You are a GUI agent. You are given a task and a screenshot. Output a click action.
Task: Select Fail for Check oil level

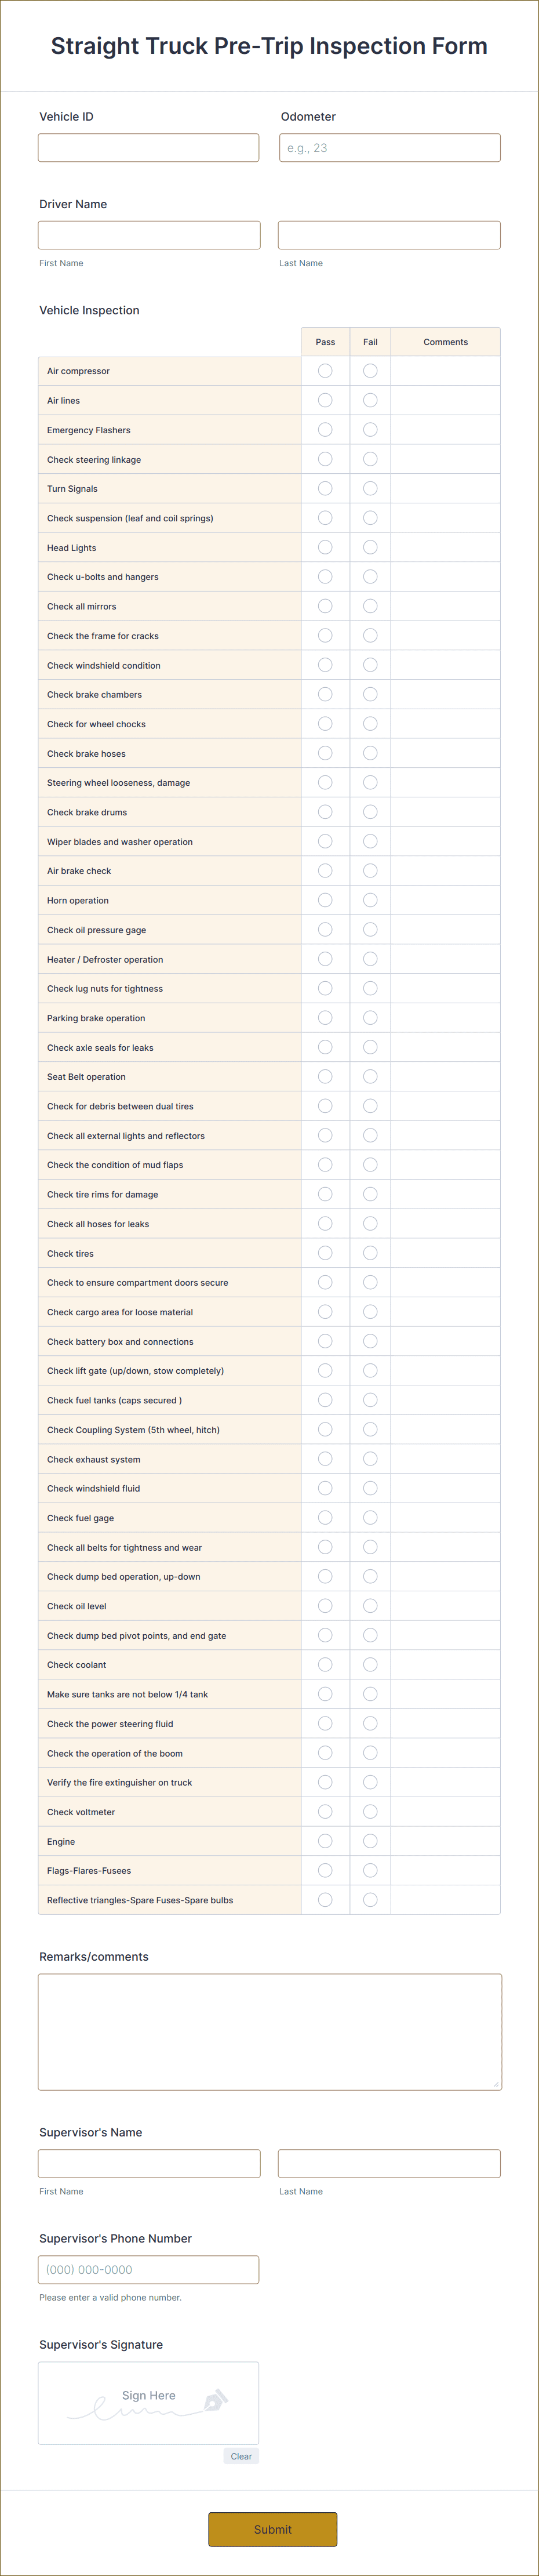(370, 1606)
